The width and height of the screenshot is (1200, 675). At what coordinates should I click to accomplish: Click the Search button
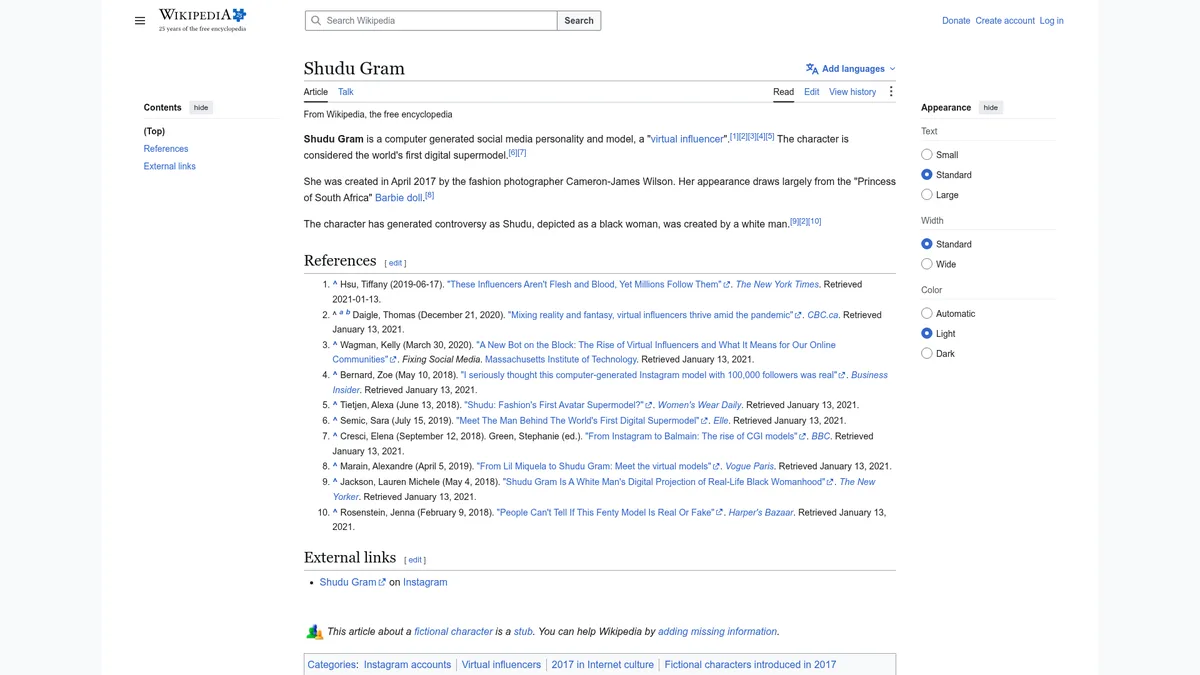coord(579,20)
